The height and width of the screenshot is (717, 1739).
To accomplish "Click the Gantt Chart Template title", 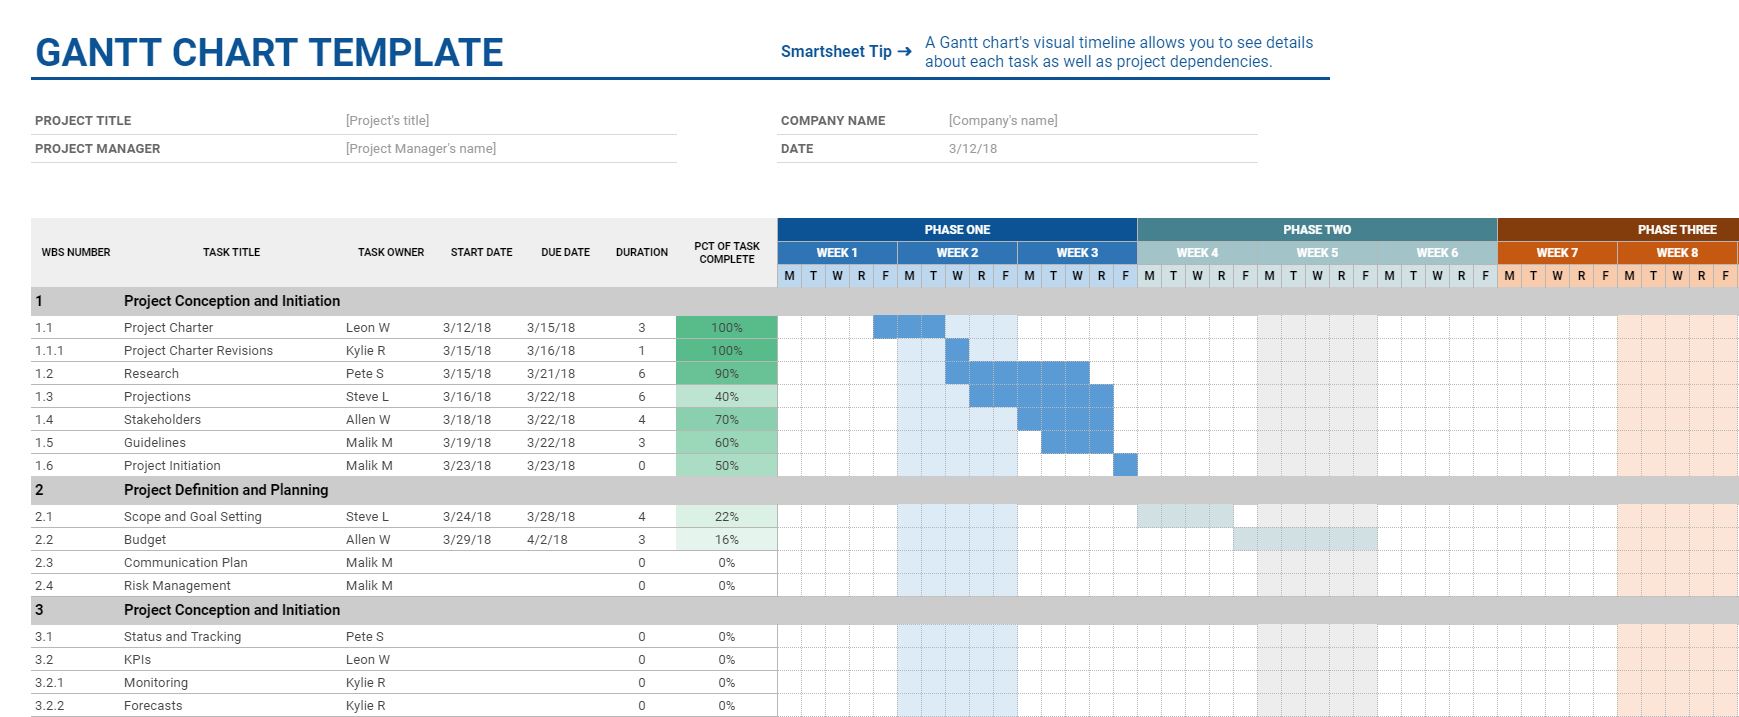I will pyautogui.click(x=269, y=53).
